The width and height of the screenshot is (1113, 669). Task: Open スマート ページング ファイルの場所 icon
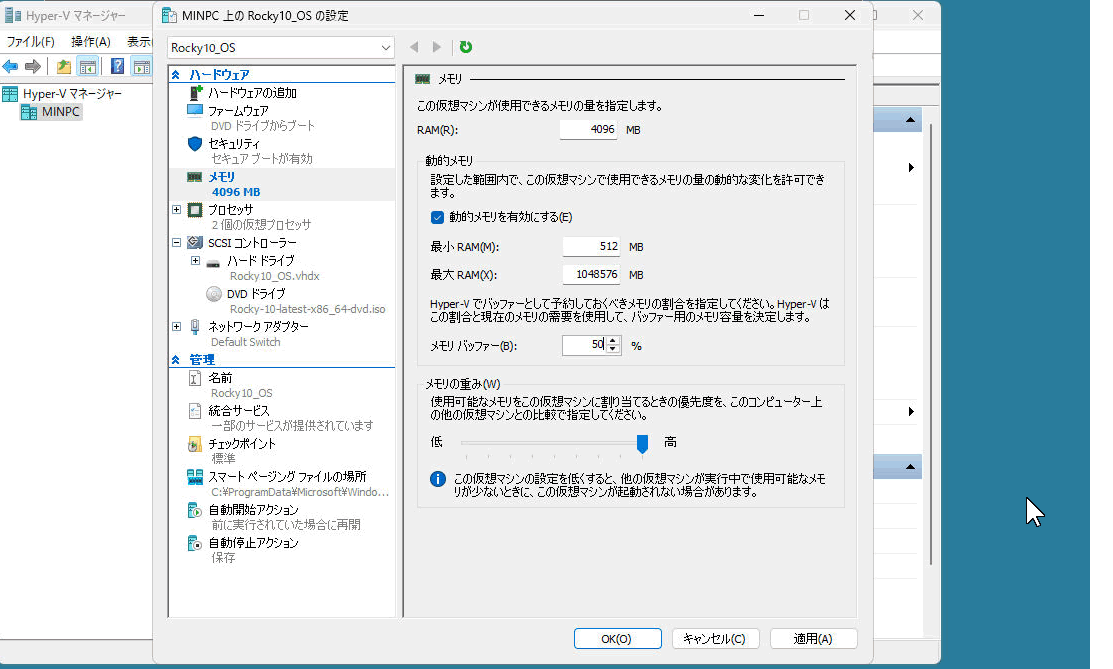[x=194, y=477]
